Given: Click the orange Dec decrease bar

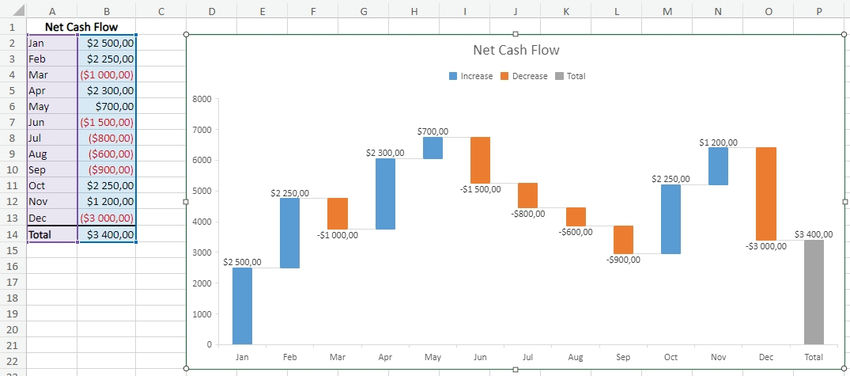Looking at the screenshot, I should click(x=766, y=193).
